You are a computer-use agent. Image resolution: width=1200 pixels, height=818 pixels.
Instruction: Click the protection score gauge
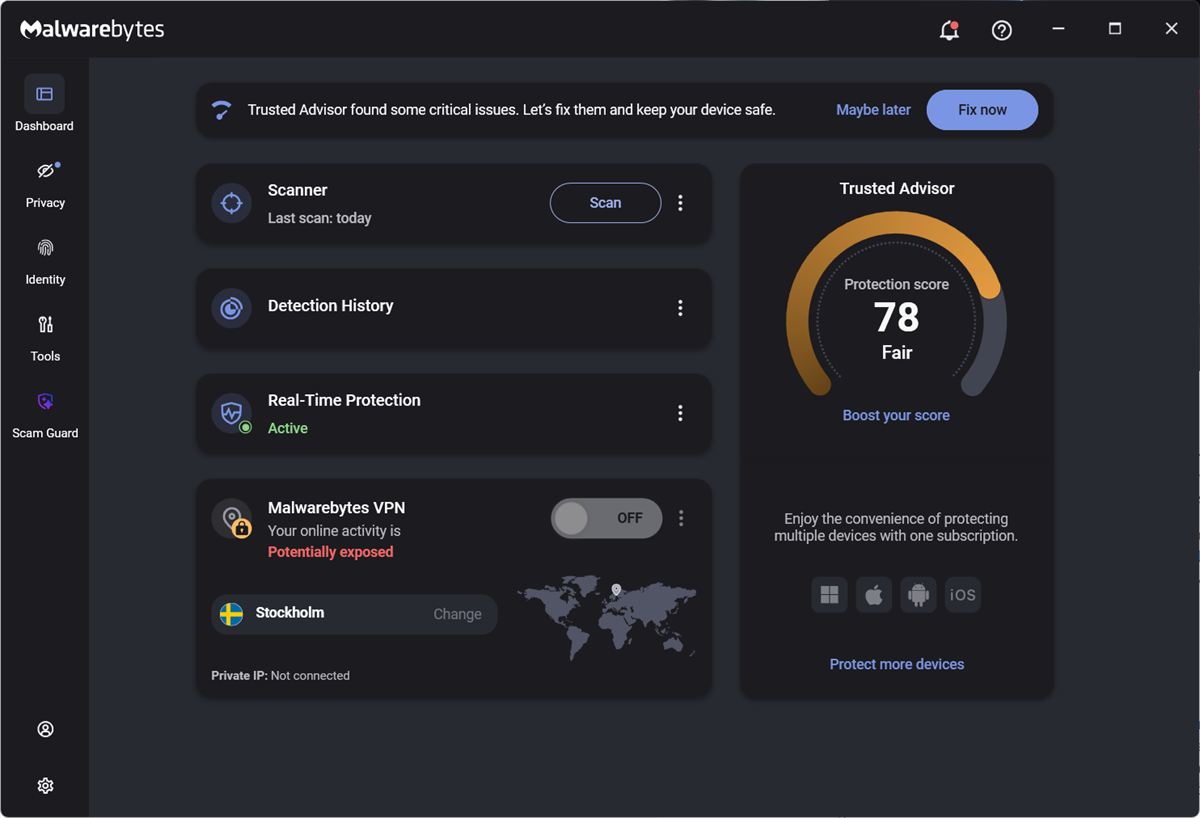[x=896, y=305]
